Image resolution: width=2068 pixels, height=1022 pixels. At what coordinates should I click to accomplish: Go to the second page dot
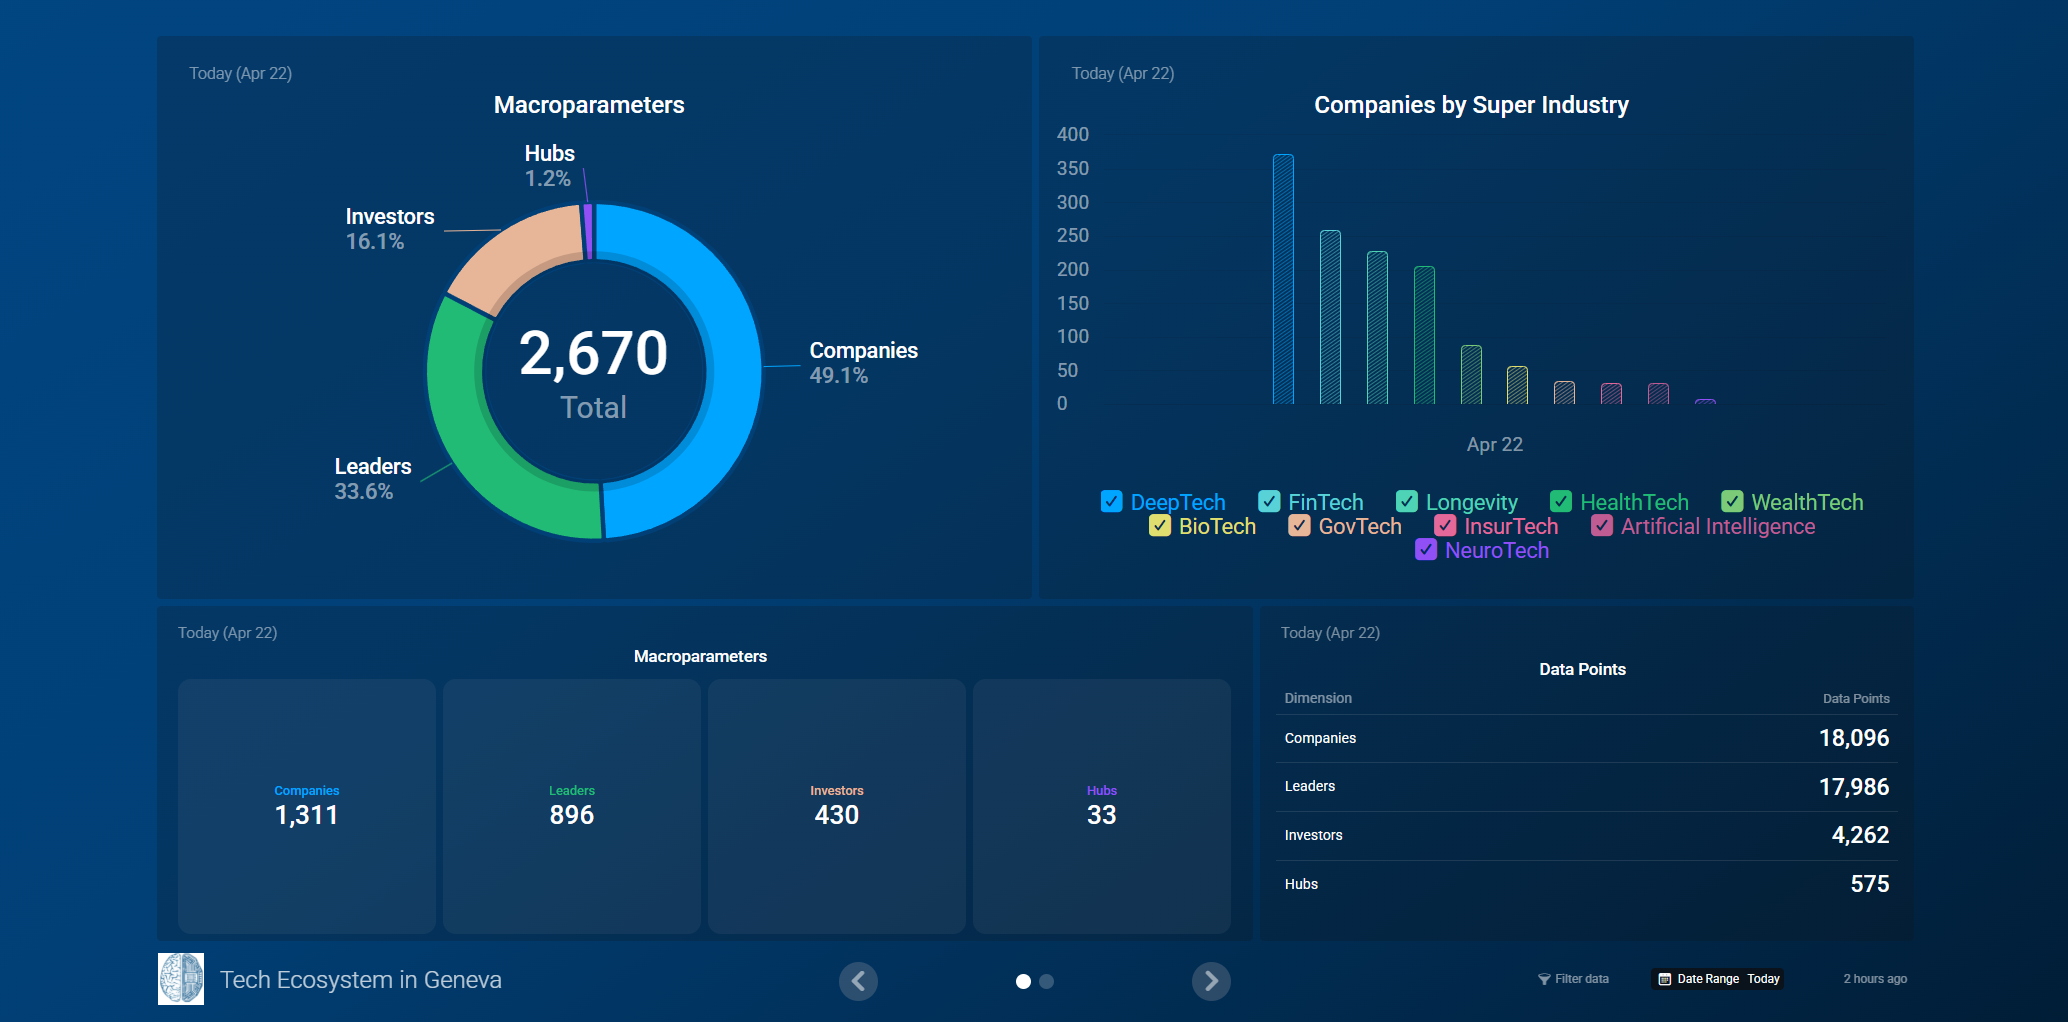(1047, 981)
